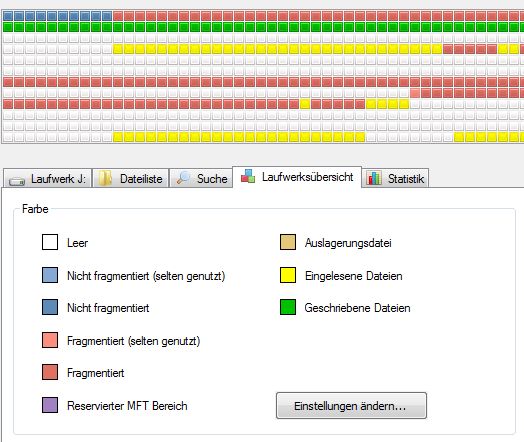Pick the Fragmentiert (selten genutzt) salmon swatch
The height and width of the screenshot is (442, 524).
click(50, 340)
